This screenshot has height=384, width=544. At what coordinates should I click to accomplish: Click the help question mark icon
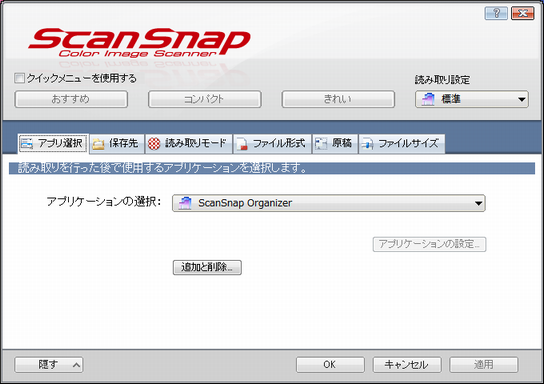[x=496, y=13]
